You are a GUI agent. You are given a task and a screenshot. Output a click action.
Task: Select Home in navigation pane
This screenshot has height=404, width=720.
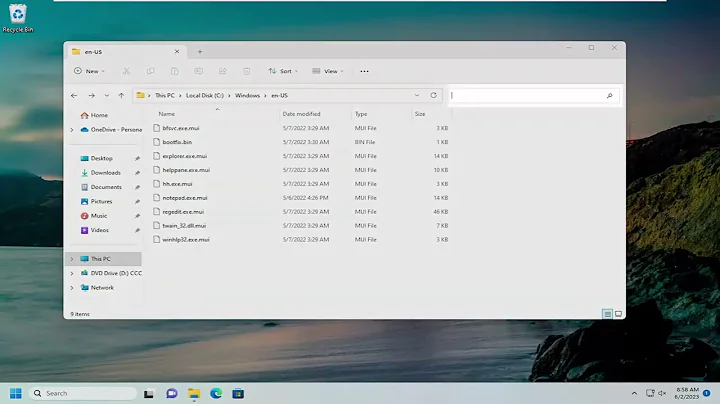click(94, 115)
